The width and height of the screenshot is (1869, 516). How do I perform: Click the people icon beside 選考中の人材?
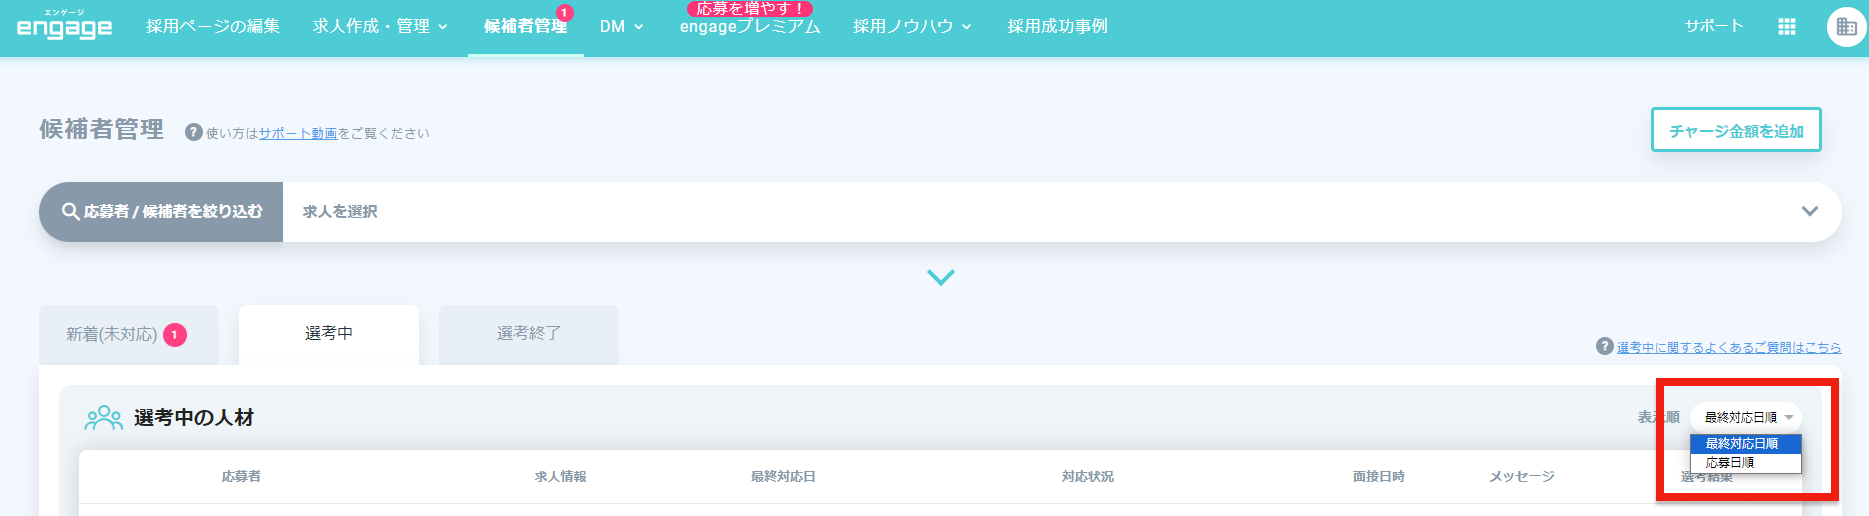tap(104, 418)
